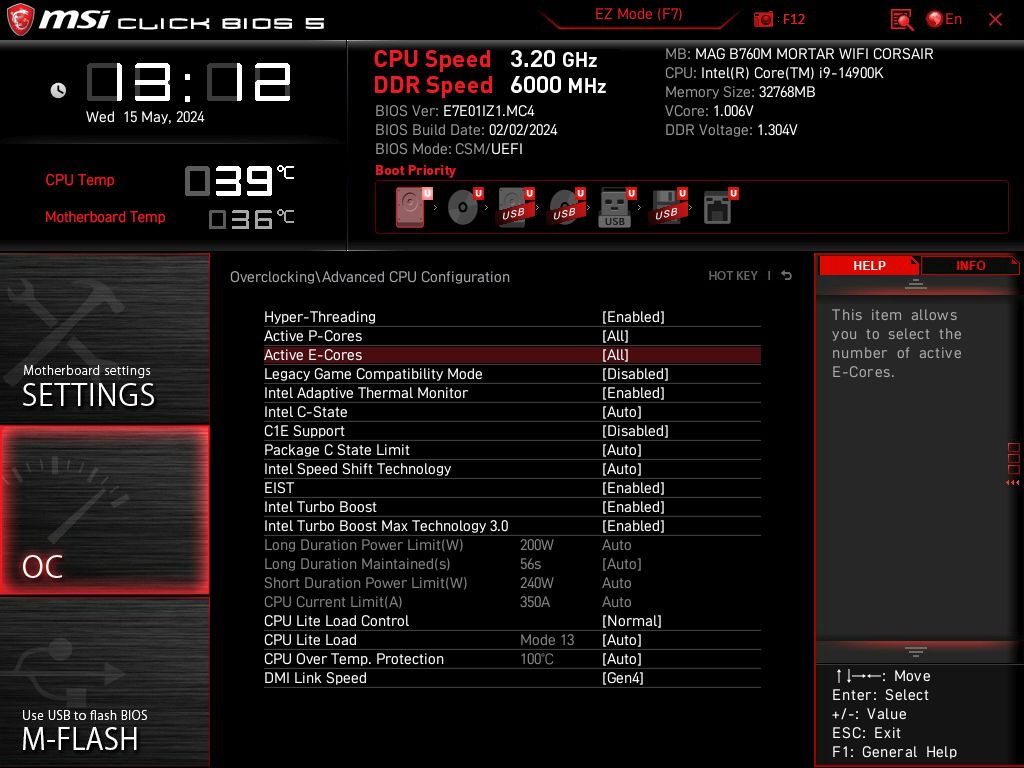Click the Boot Priority label

[415, 170]
